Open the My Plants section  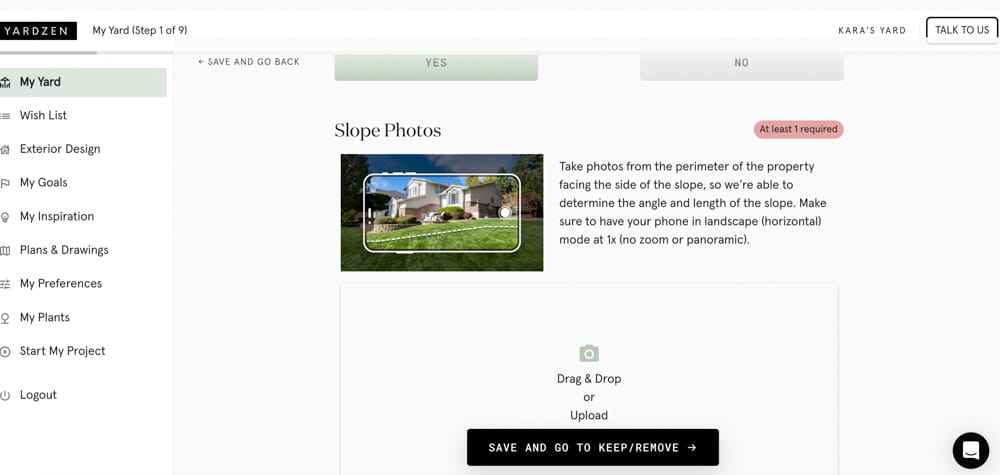45,317
